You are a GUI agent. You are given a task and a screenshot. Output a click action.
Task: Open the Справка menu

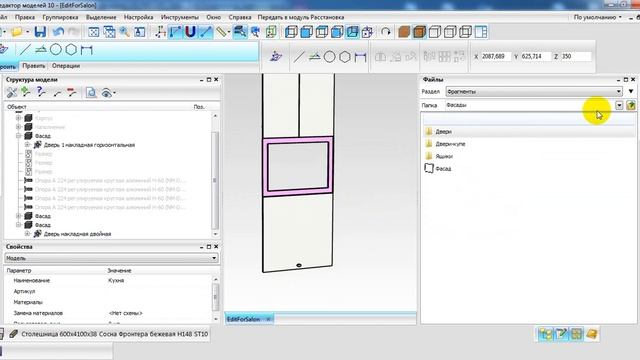point(240,17)
